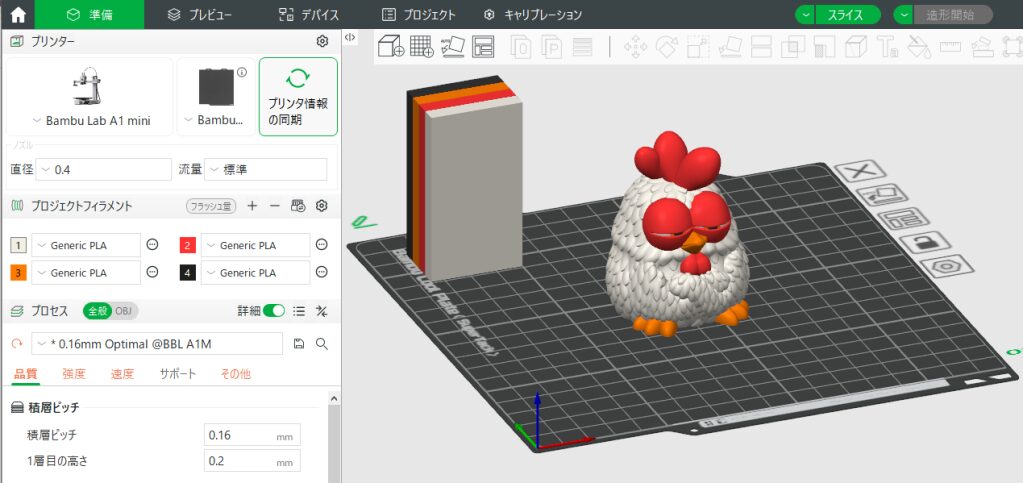Select the Measure ruler tool
Viewport: 1023px width, 483px height.
point(950,47)
